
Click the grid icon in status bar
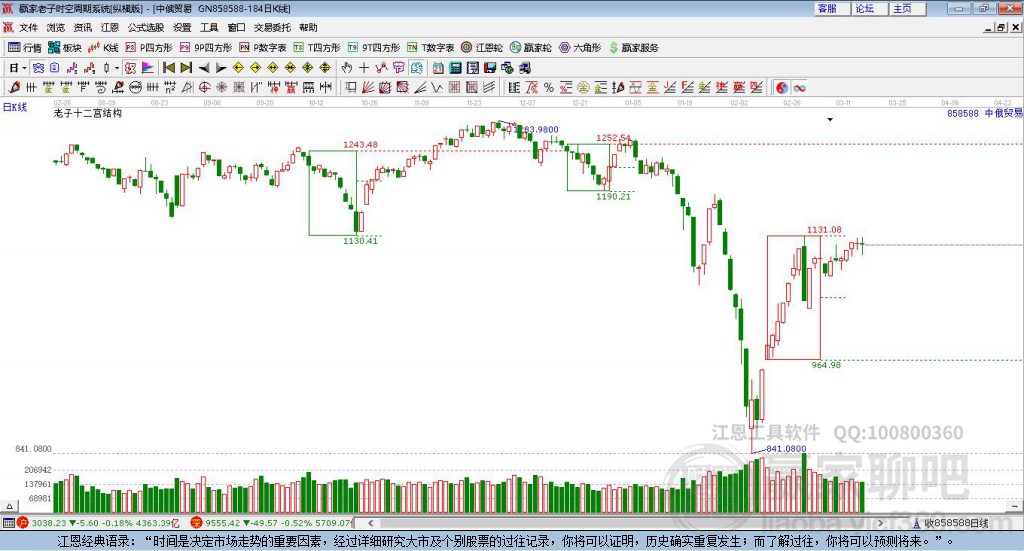pos(8,523)
